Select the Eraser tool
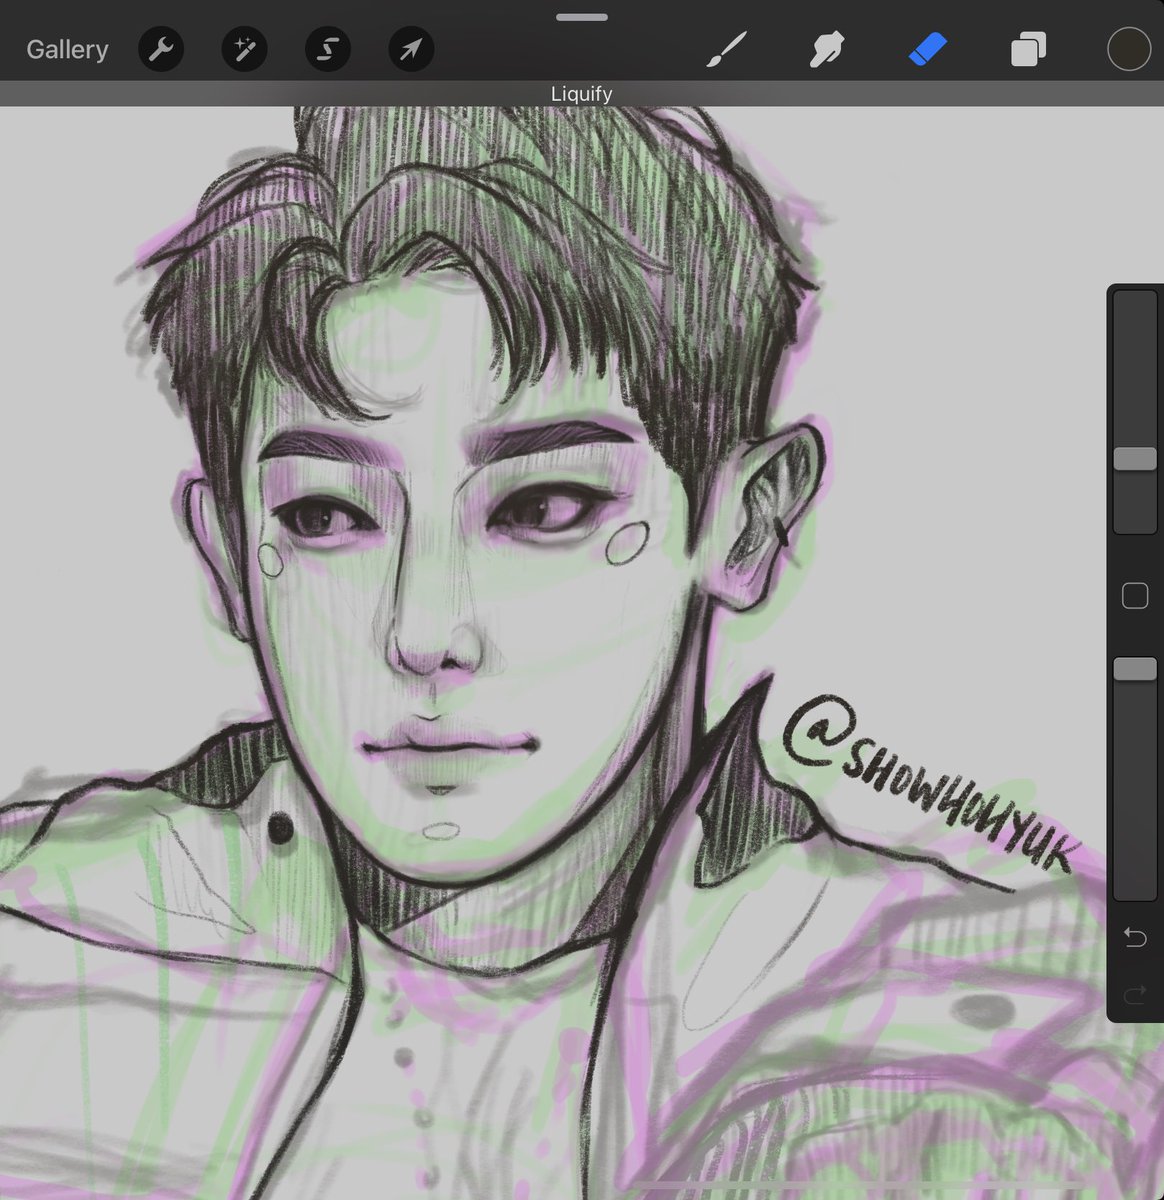 (927, 49)
